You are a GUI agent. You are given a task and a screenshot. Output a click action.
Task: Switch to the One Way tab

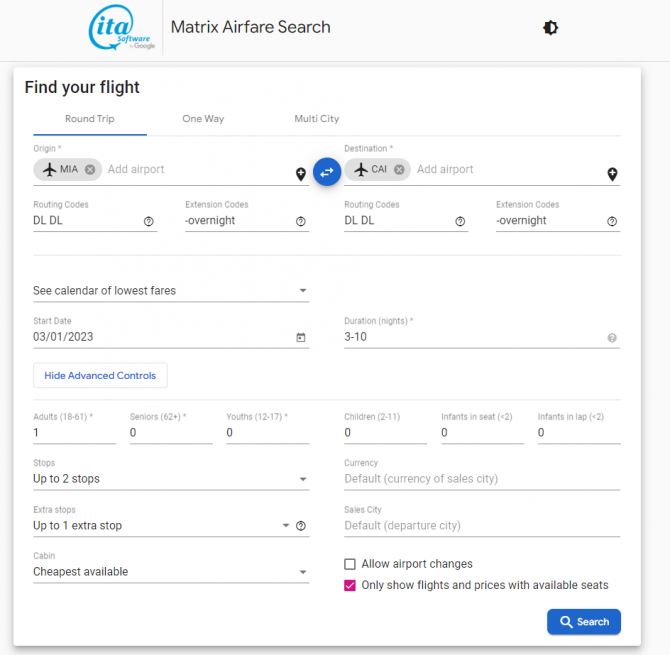(x=203, y=119)
